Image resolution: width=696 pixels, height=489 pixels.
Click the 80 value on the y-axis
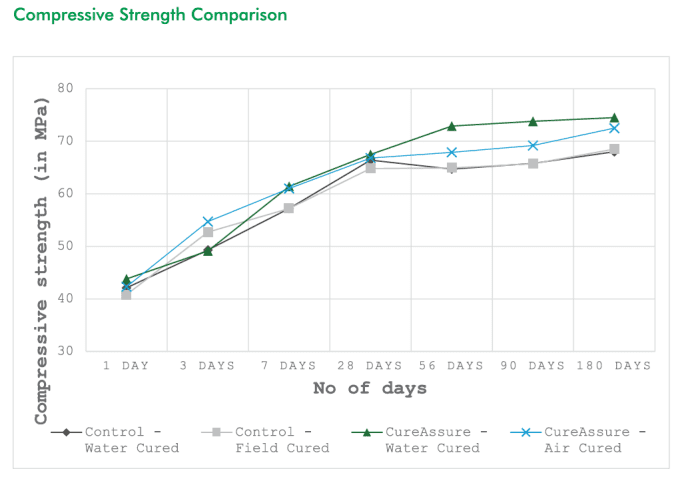click(66, 88)
